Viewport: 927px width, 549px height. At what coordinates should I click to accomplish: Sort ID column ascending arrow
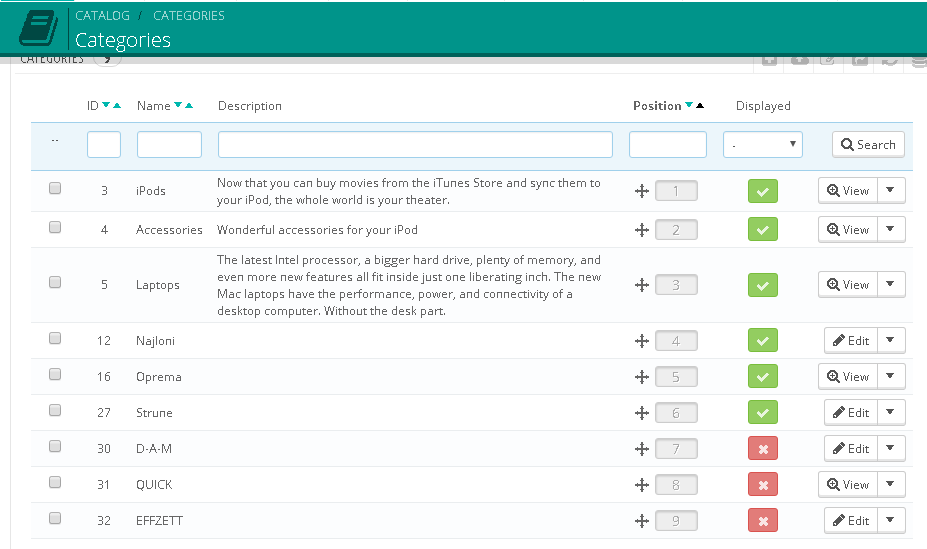[116, 105]
